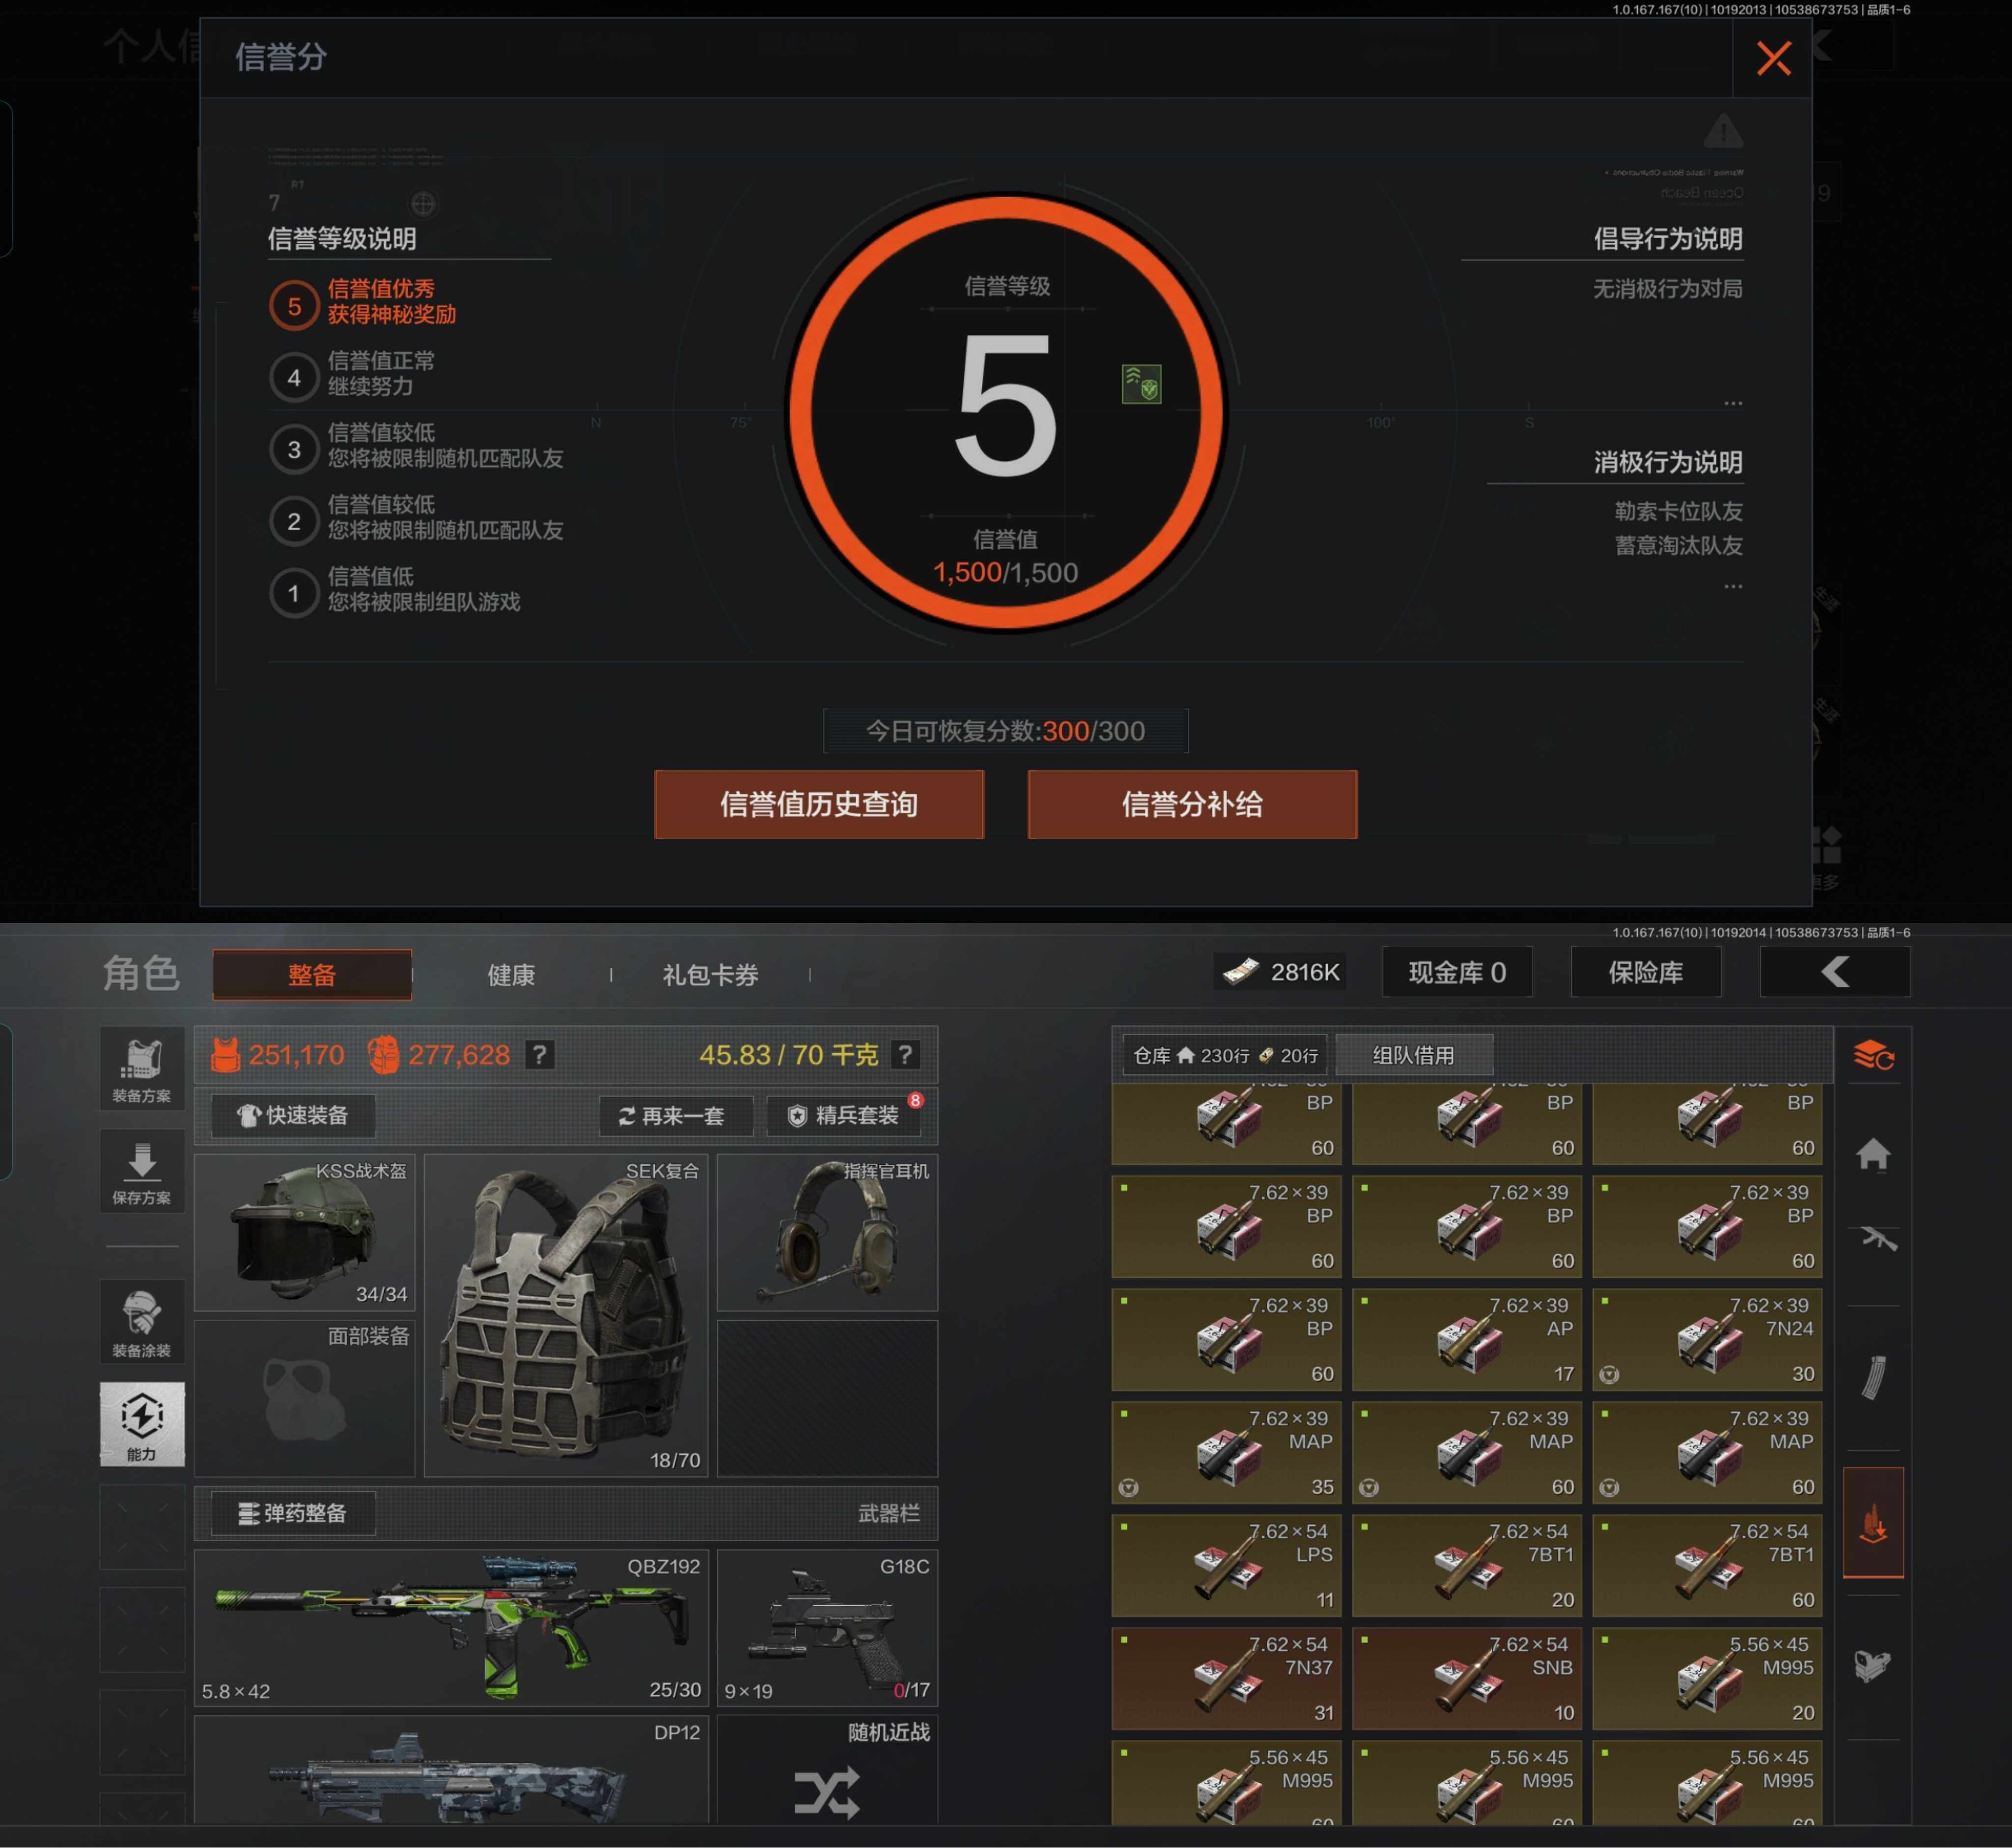This screenshot has height=1848, width=2012.
Task: Click the home icon in right sidebar
Action: pos(1873,1155)
